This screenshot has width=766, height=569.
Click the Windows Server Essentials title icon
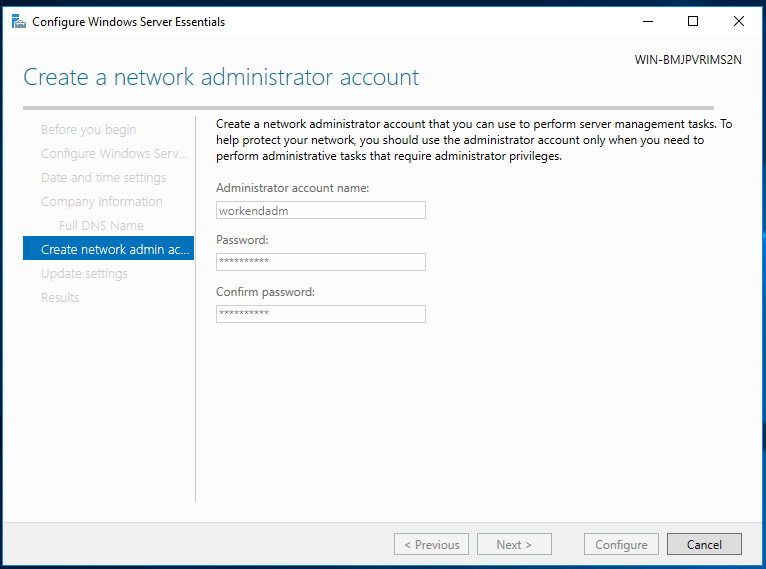pyautogui.click(x=19, y=21)
